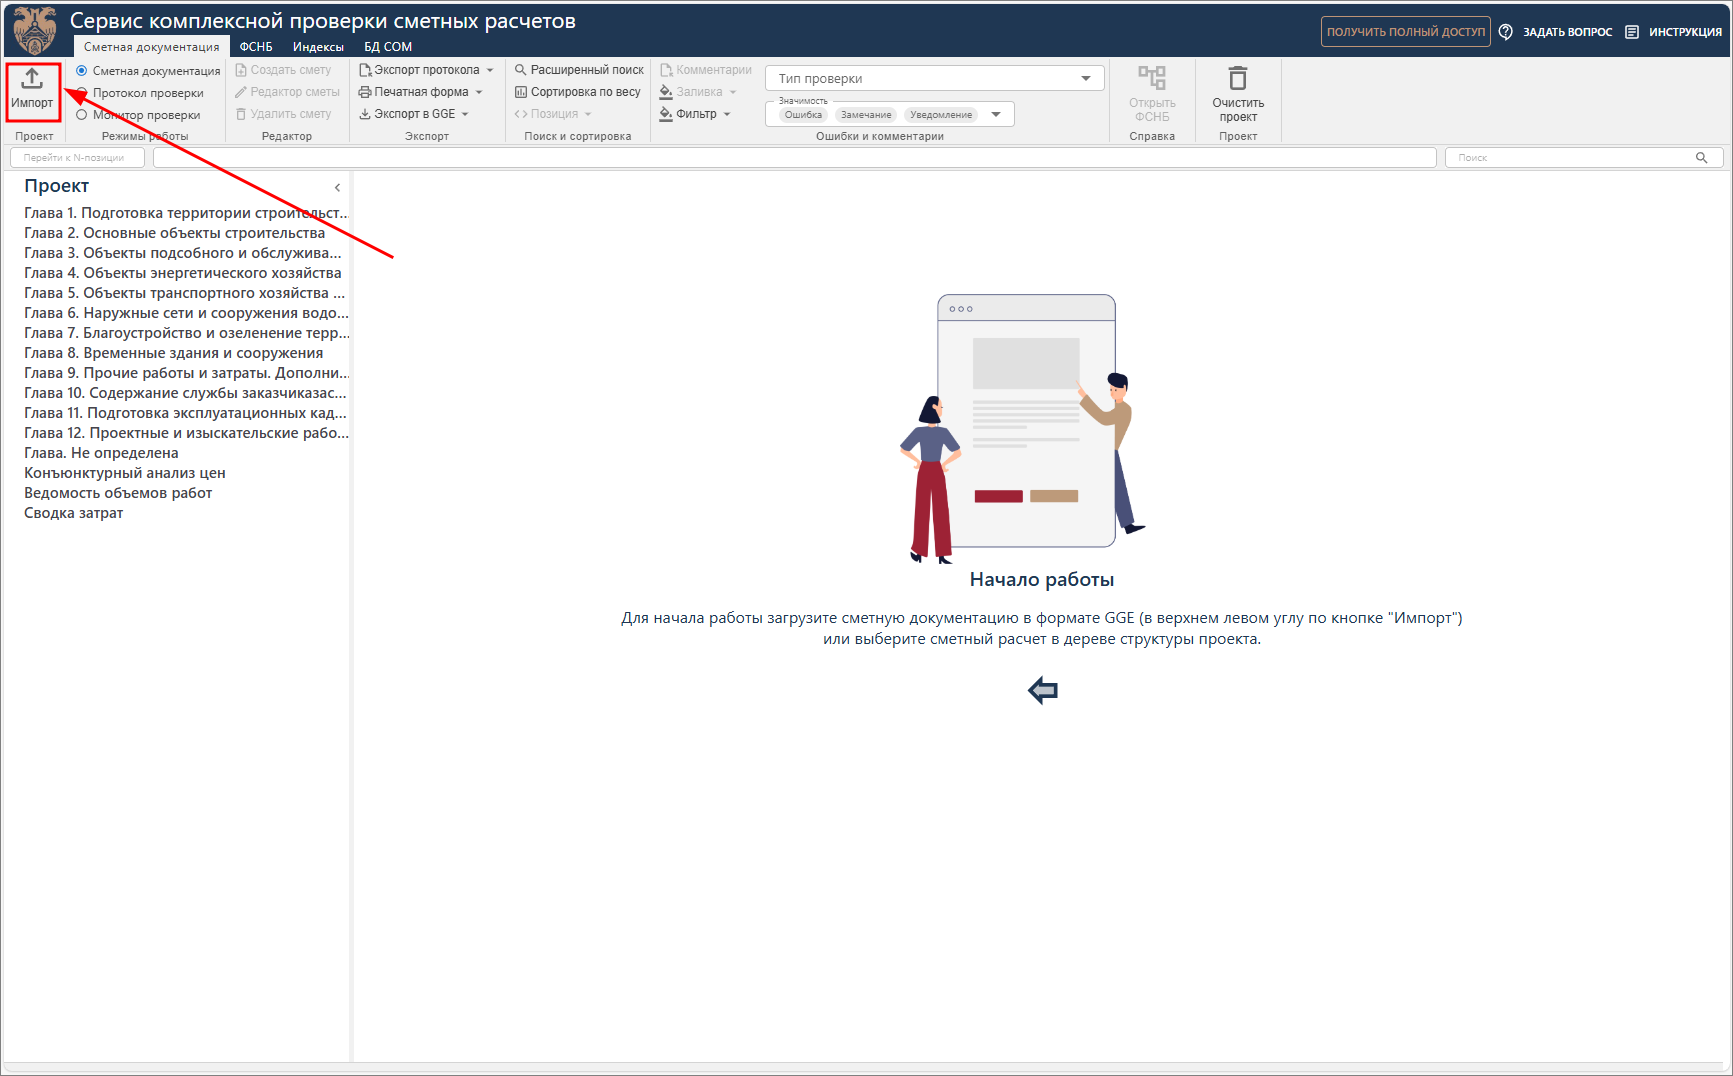
Task: Expand the Значимость dropdown arrow
Action: 996,115
